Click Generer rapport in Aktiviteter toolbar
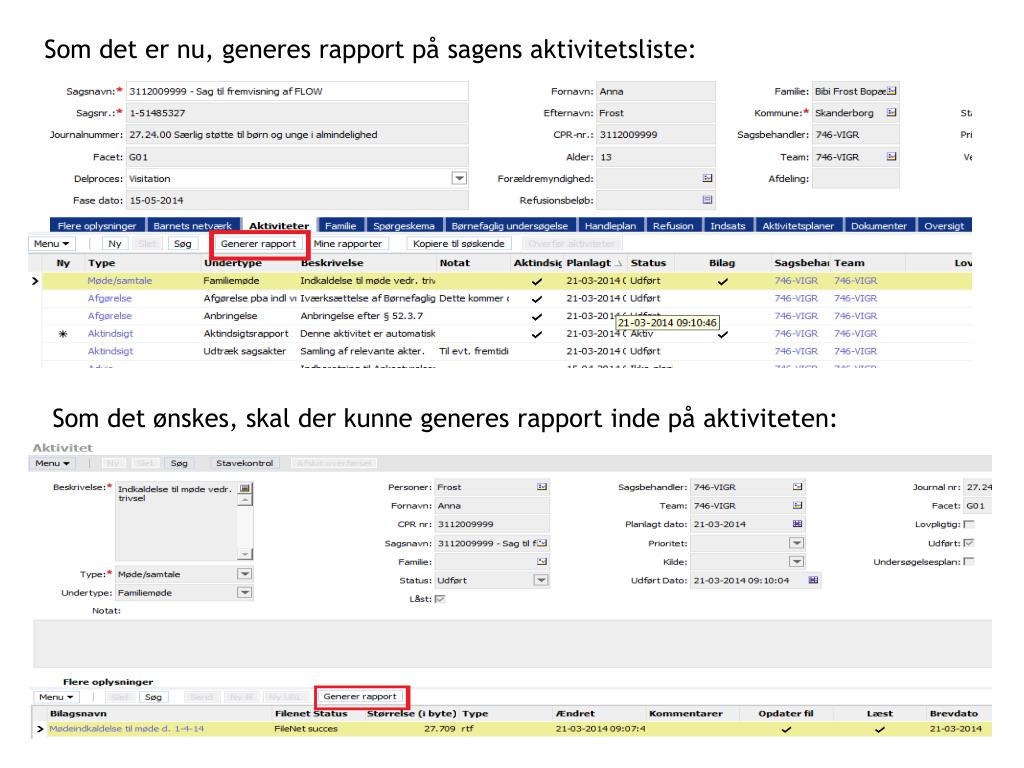This screenshot has width=1024, height=768. tap(259, 244)
